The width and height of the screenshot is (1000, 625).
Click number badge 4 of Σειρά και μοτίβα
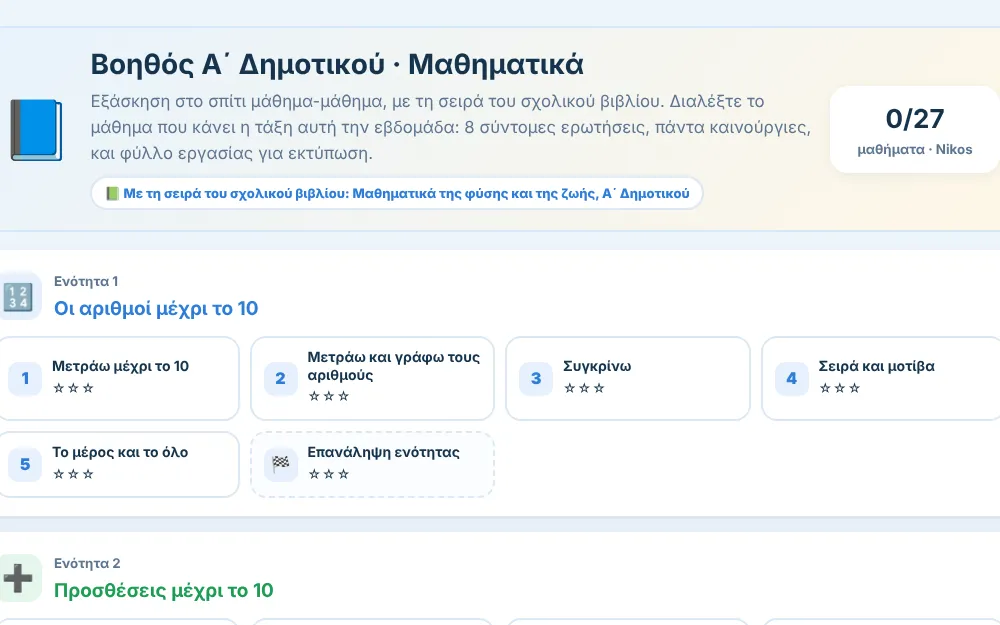pos(791,378)
